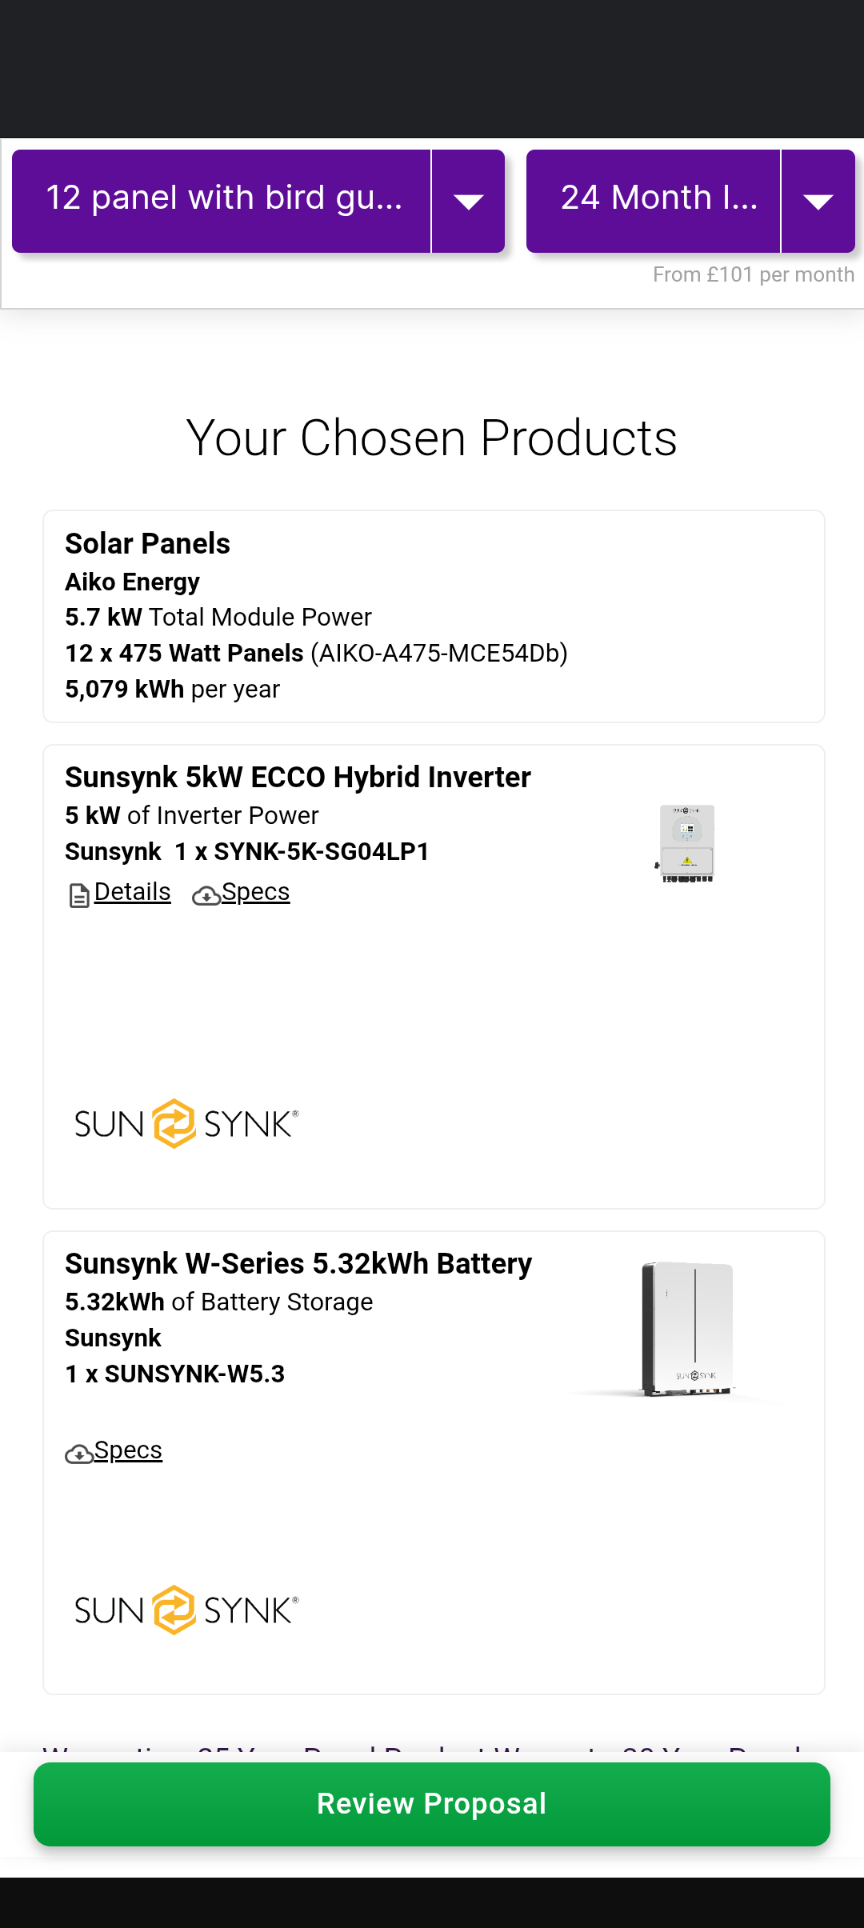Click the document icon beside inverter Details
Viewport: 864px width, 1928px height.
click(x=79, y=895)
